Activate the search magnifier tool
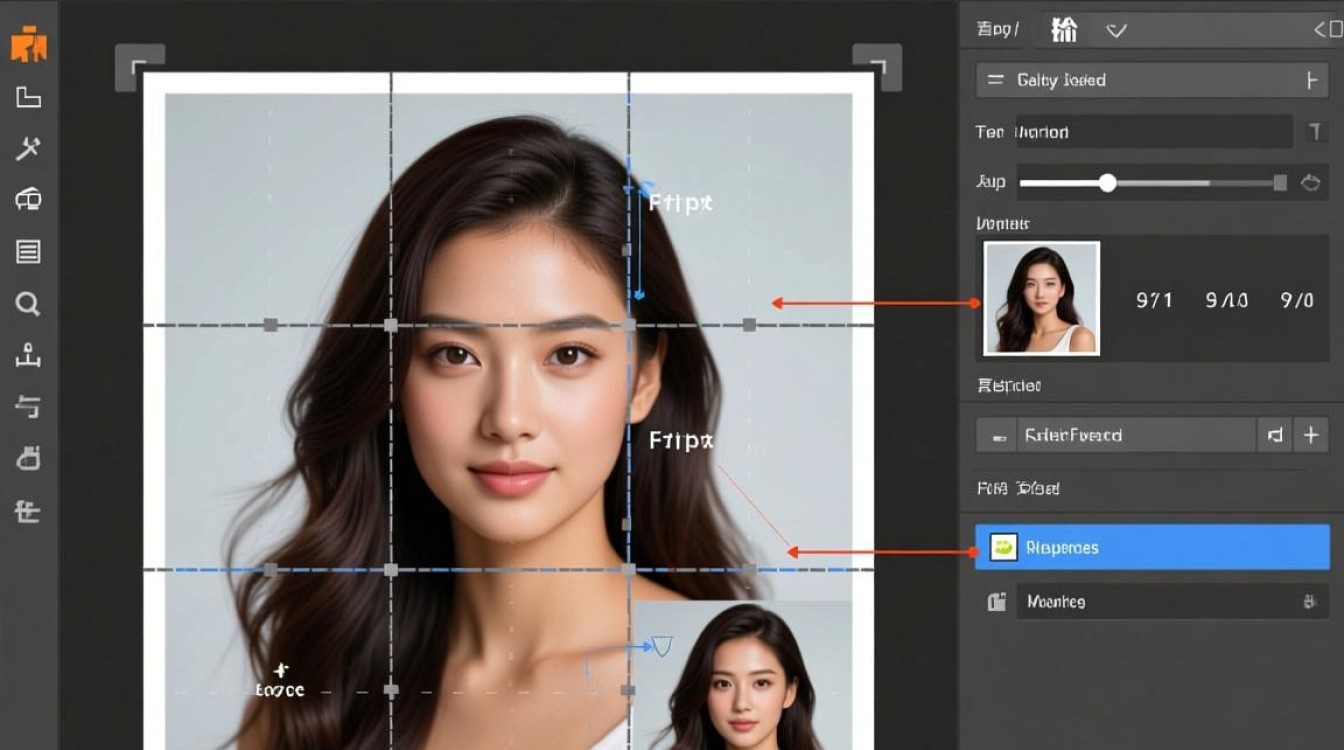Screen dimensions: 1344x750 [27, 305]
